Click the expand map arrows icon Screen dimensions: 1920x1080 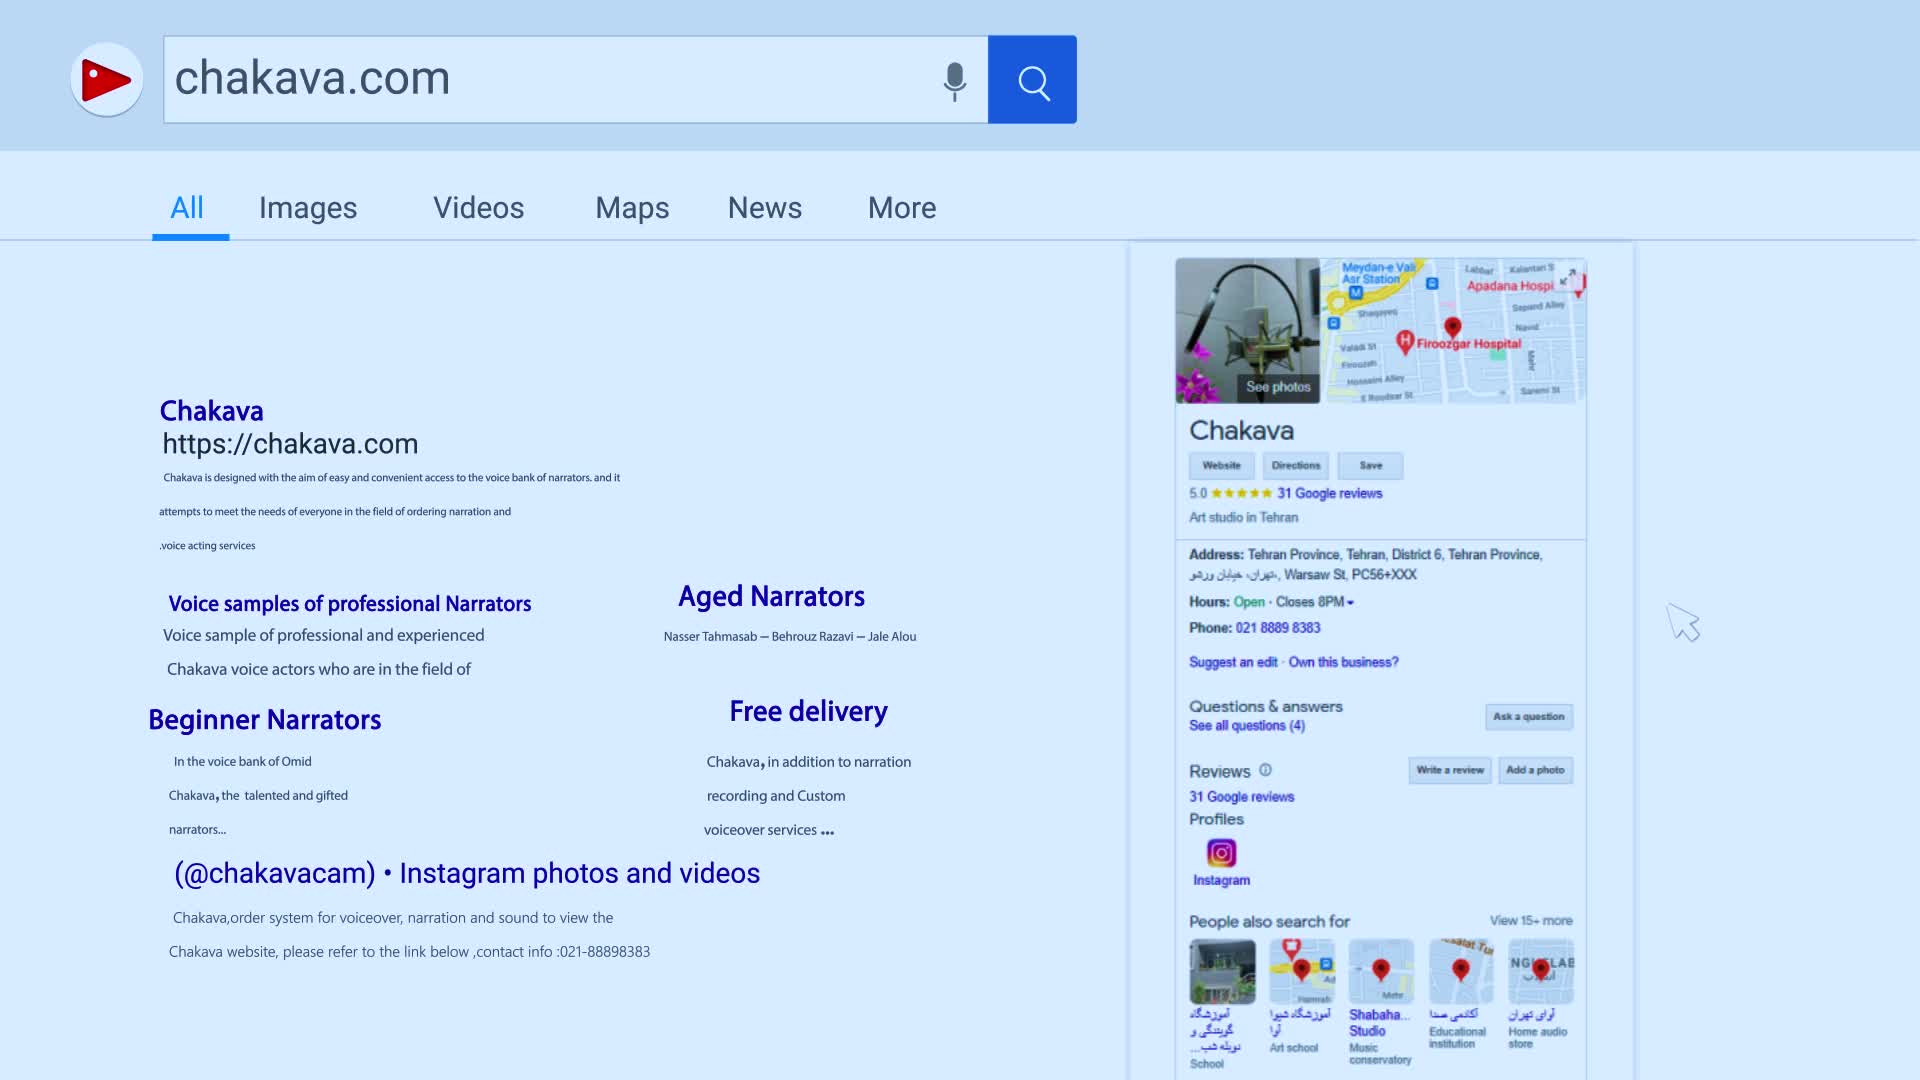coord(1567,277)
